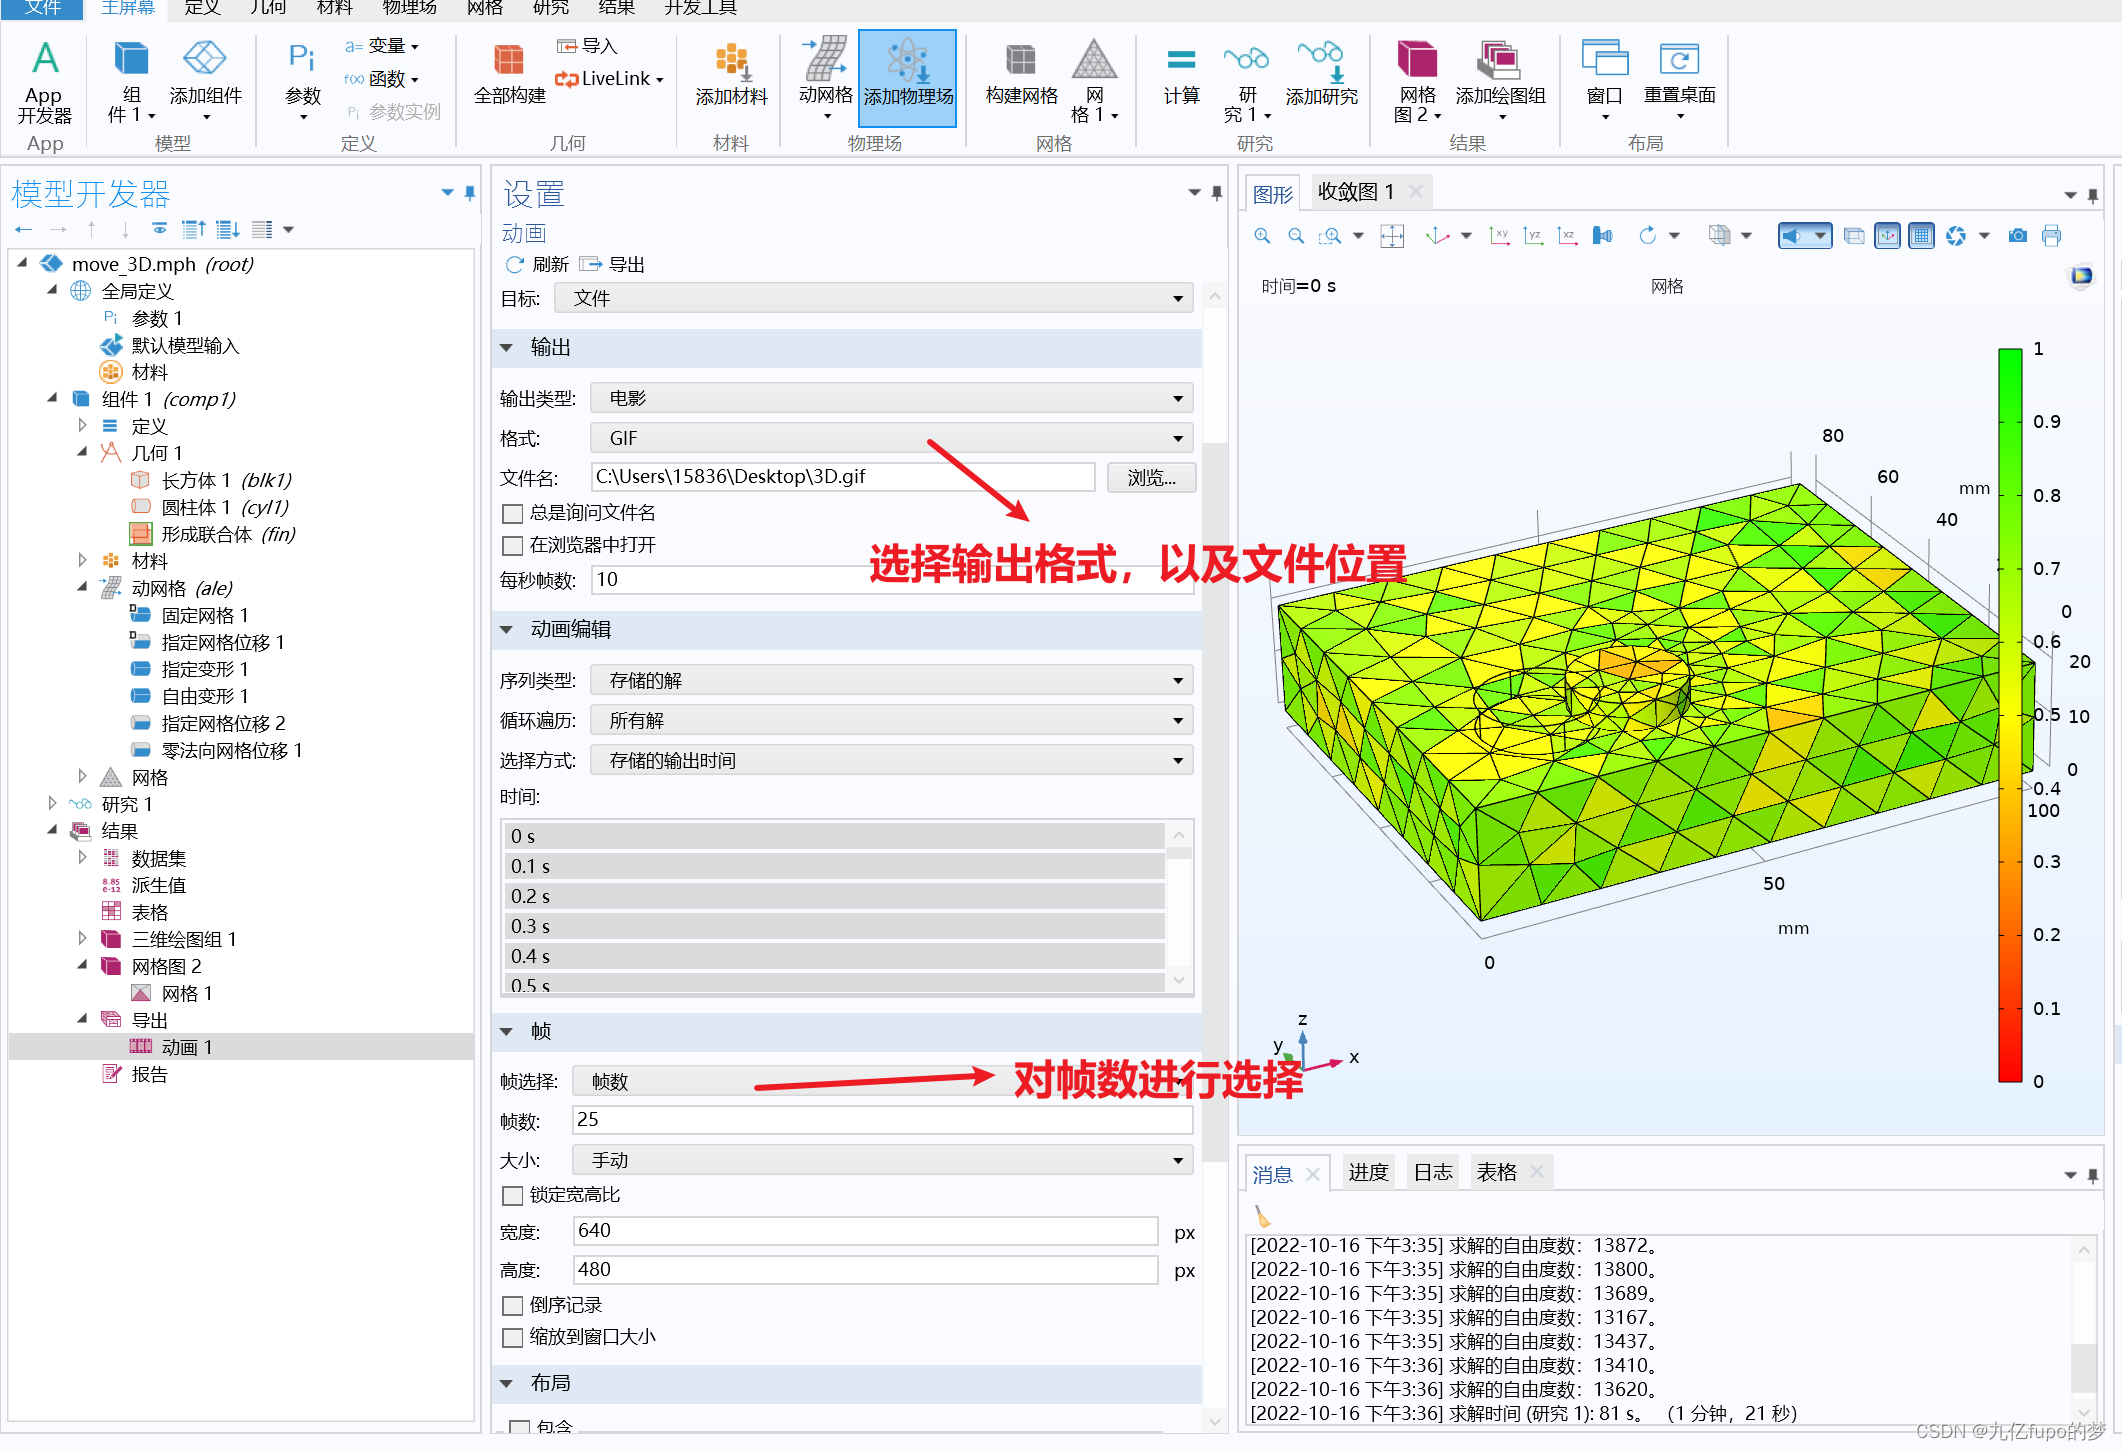
Task: Click the 刷新 refresh button
Action: pyautogui.click(x=538, y=265)
